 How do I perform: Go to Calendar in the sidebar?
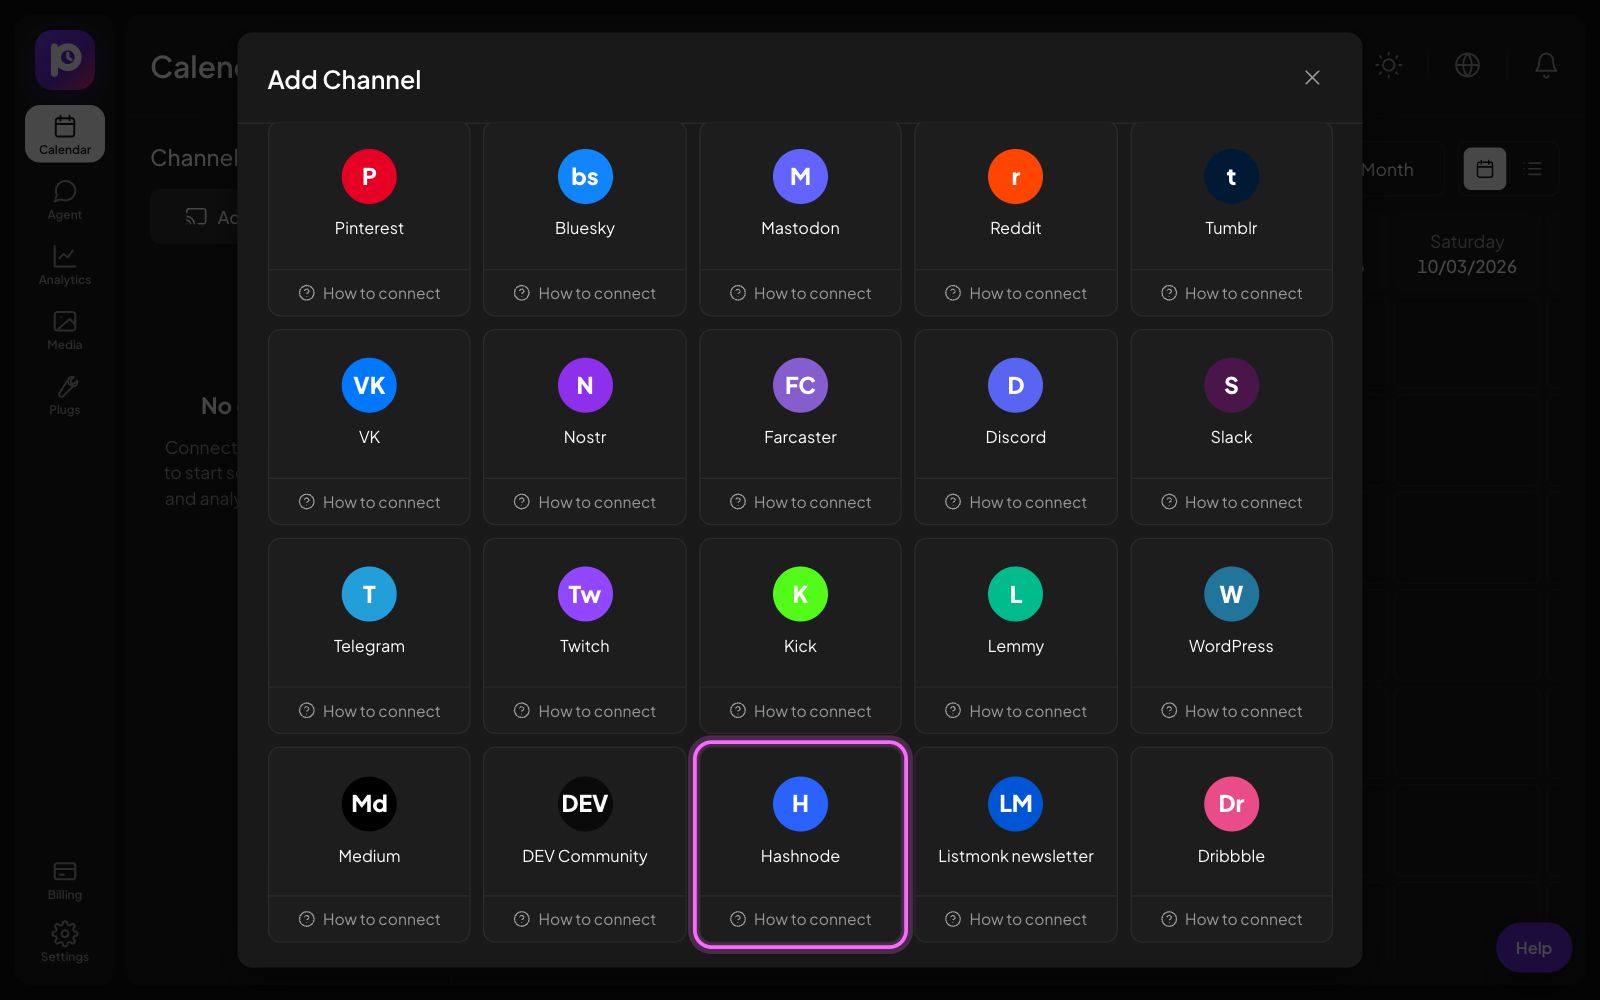pyautogui.click(x=65, y=134)
